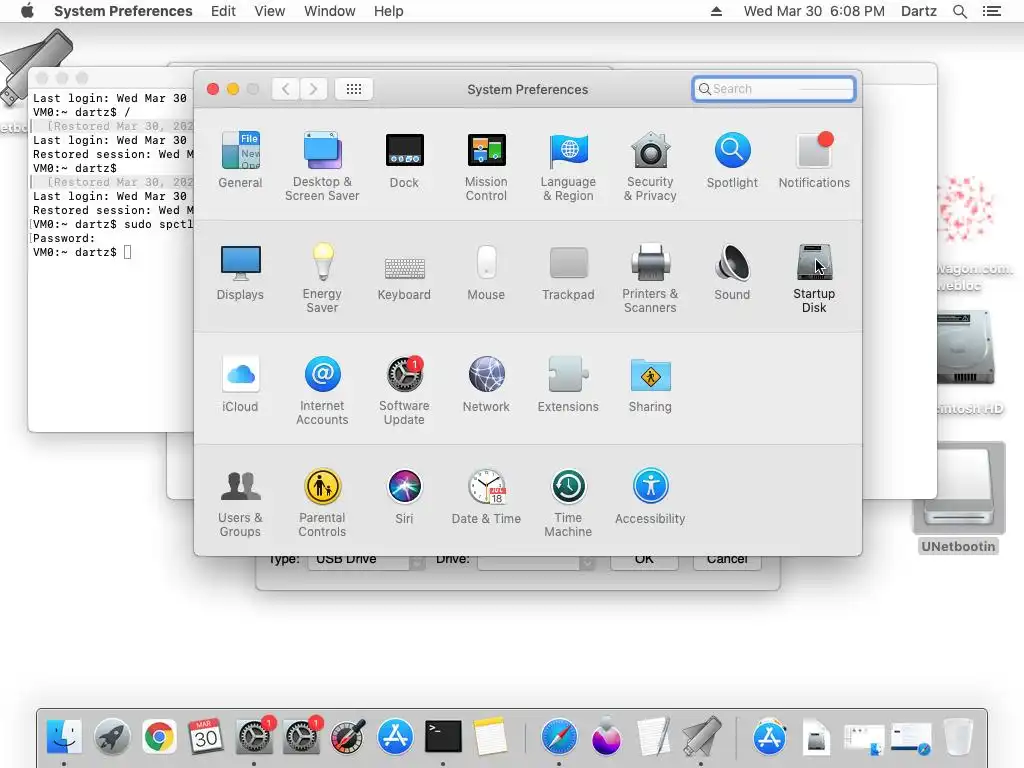Open the Trash in the Dock
Screen dimensions: 1024x768
[959, 737]
